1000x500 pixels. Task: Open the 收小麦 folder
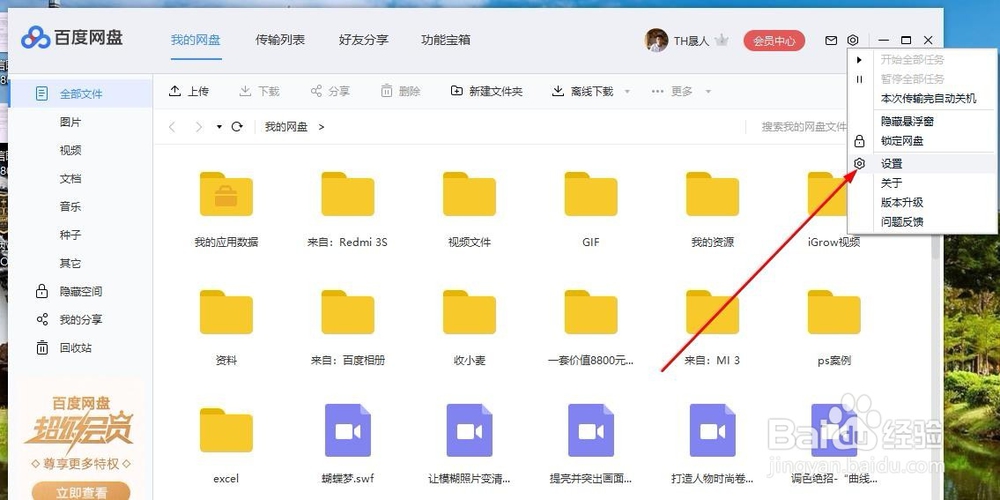coord(469,312)
